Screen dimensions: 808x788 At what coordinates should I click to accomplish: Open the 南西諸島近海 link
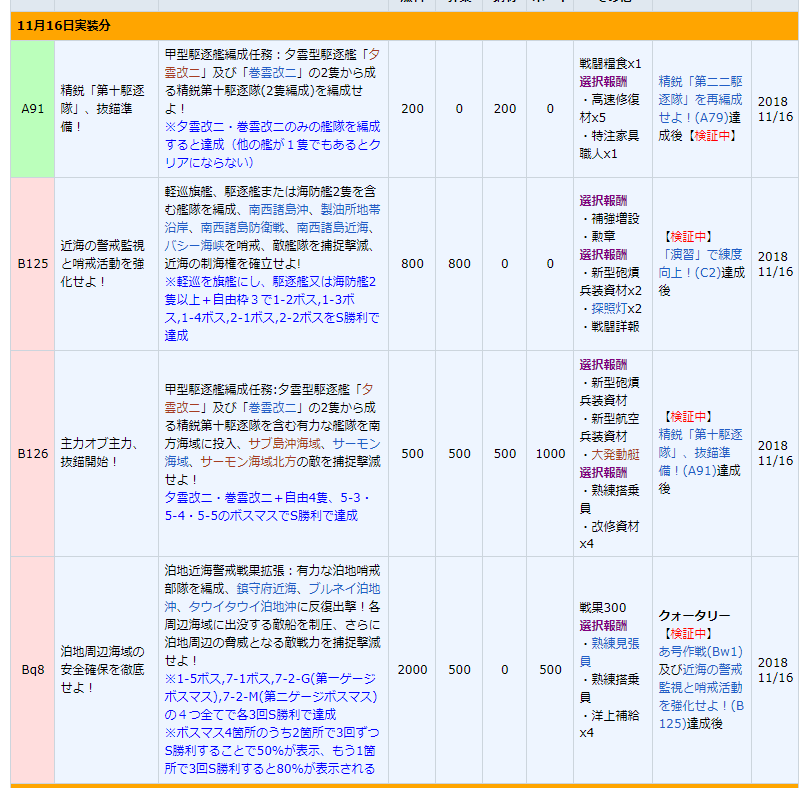[332, 227]
